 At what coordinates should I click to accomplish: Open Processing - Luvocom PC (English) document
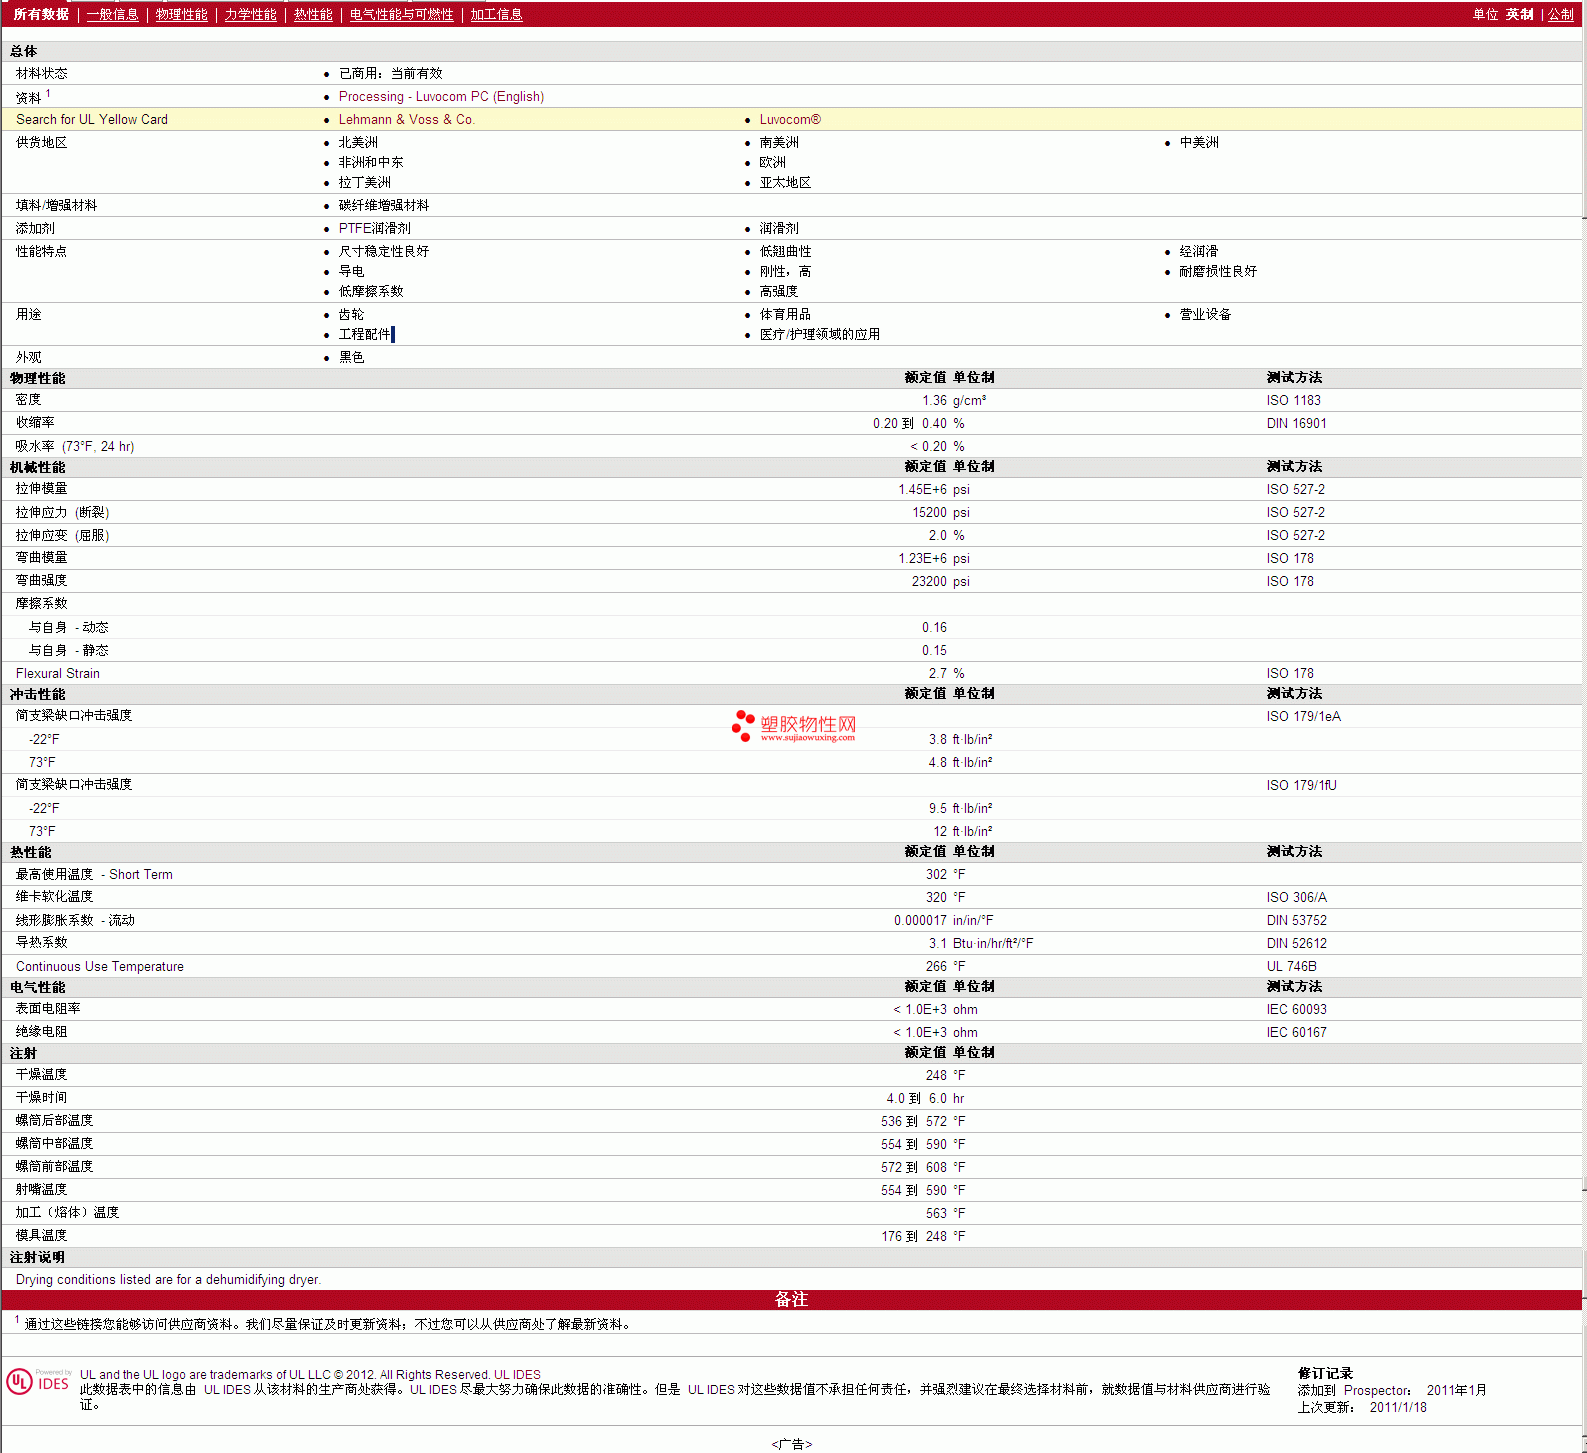pos(441,96)
